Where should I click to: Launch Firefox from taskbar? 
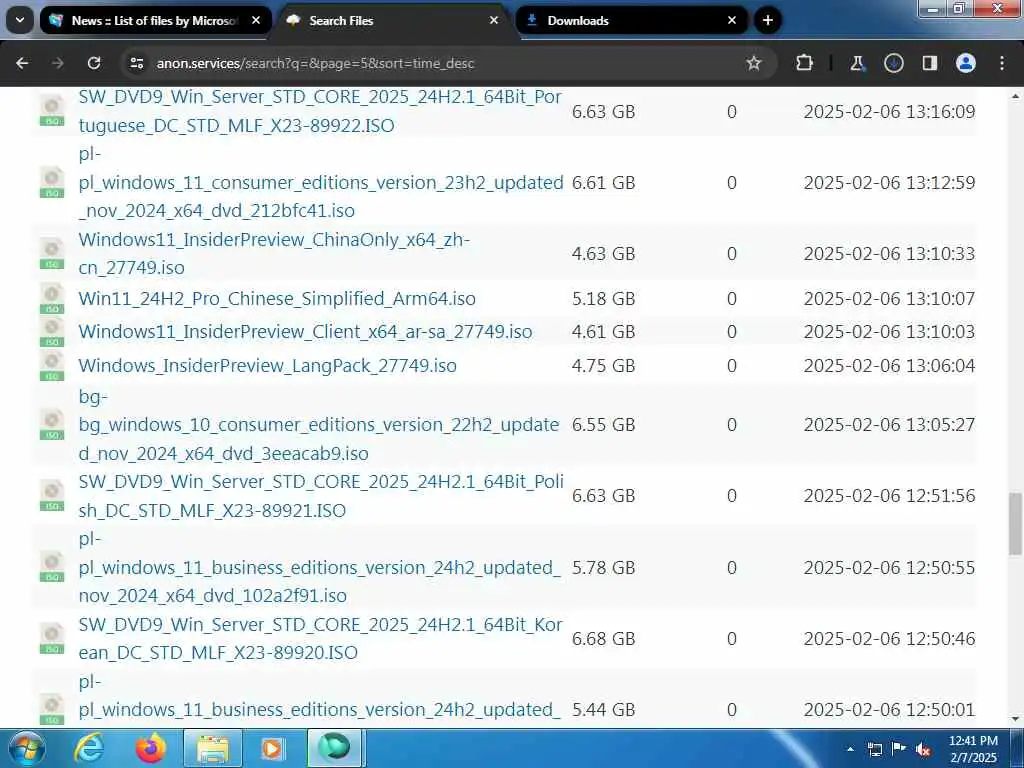[151, 748]
